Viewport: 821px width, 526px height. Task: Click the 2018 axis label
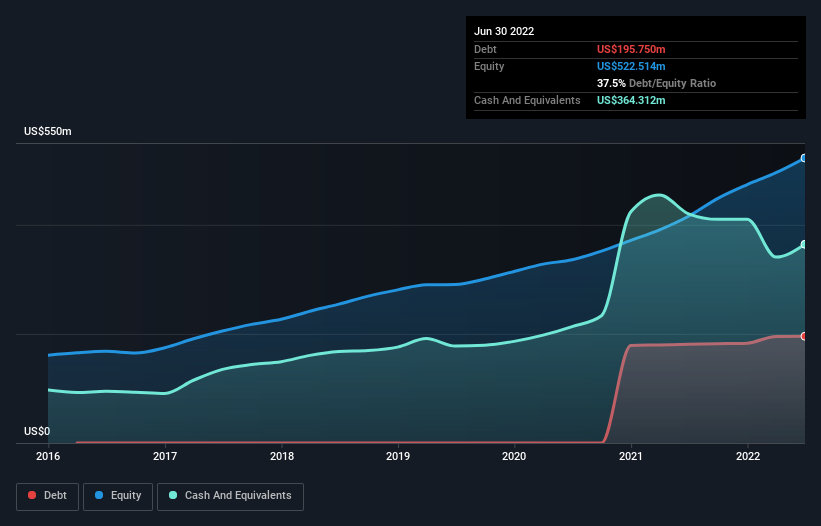(282, 456)
